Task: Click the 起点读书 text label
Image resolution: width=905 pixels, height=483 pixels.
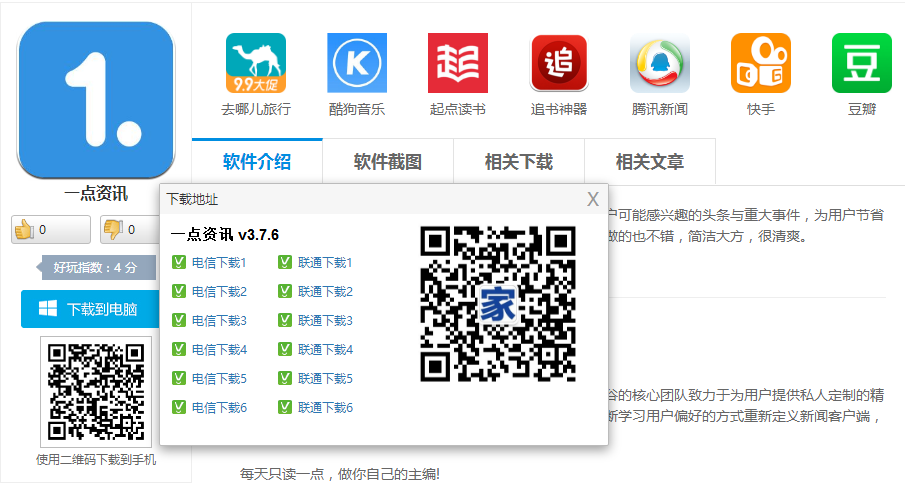Action: (x=458, y=109)
